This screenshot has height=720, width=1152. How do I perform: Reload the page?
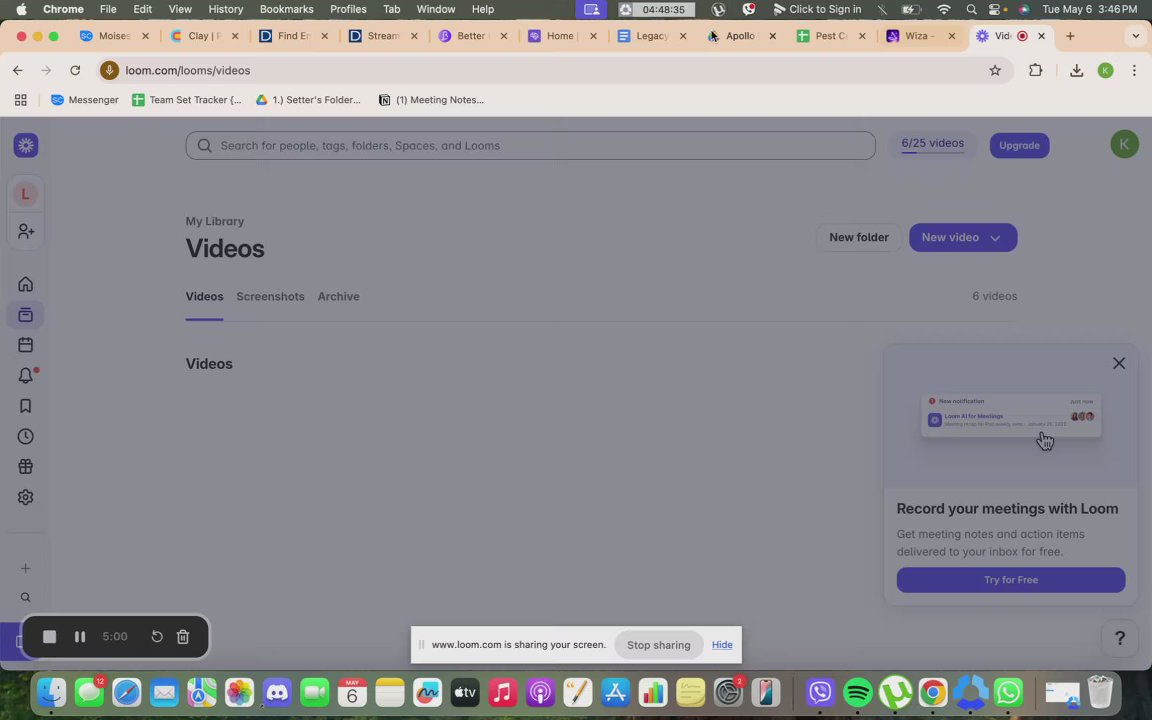[x=75, y=71]
